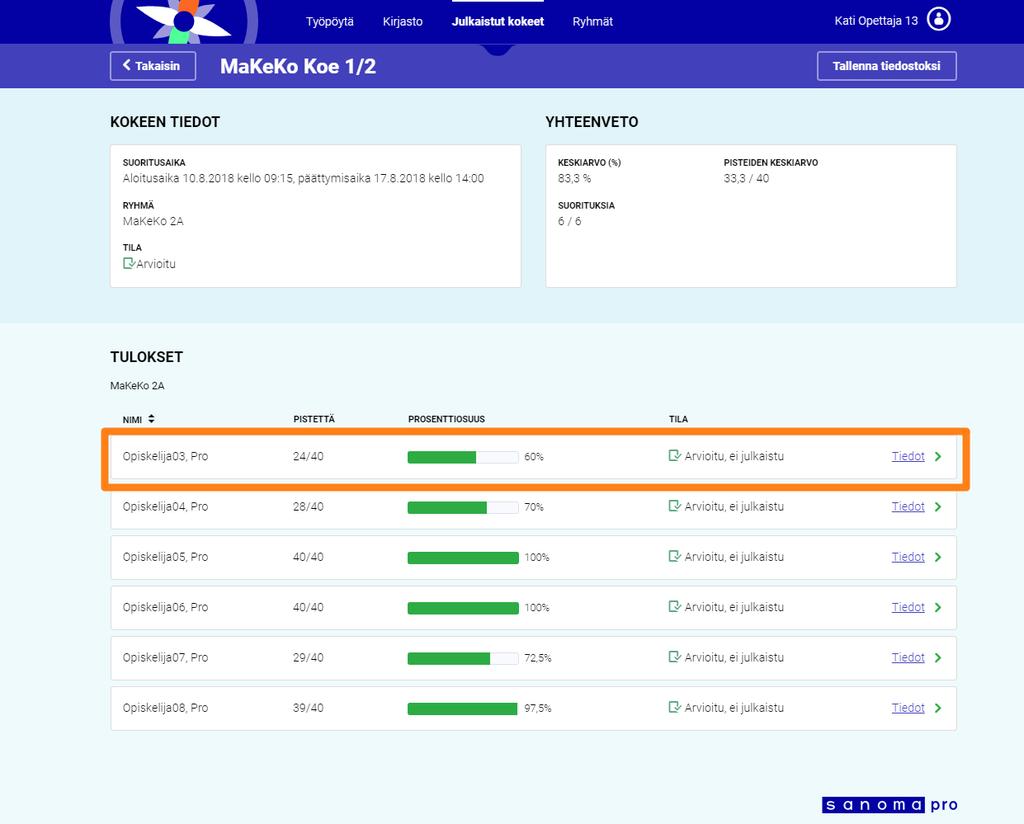The height and width of the screenshot is (824, 1024).
Task: Click the average value 83,3 %
Action: [575, 178]
